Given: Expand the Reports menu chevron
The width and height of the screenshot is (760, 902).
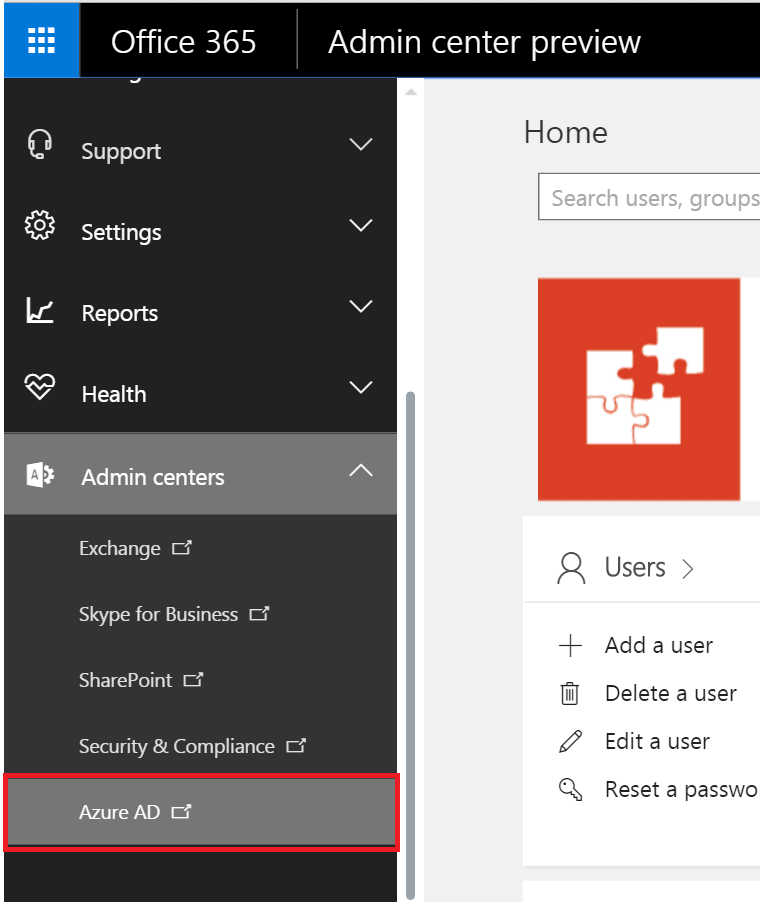Looking at the screenshot, I should [x=361, y=306].
